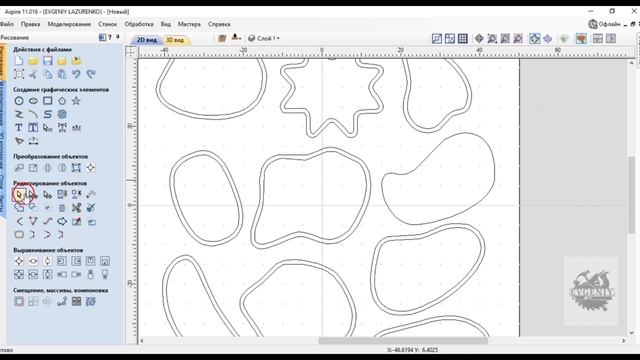Viewport: 640px width, 360px height.
Task: Click the question mark help button in drawing panel
Action: pos(110,37)
